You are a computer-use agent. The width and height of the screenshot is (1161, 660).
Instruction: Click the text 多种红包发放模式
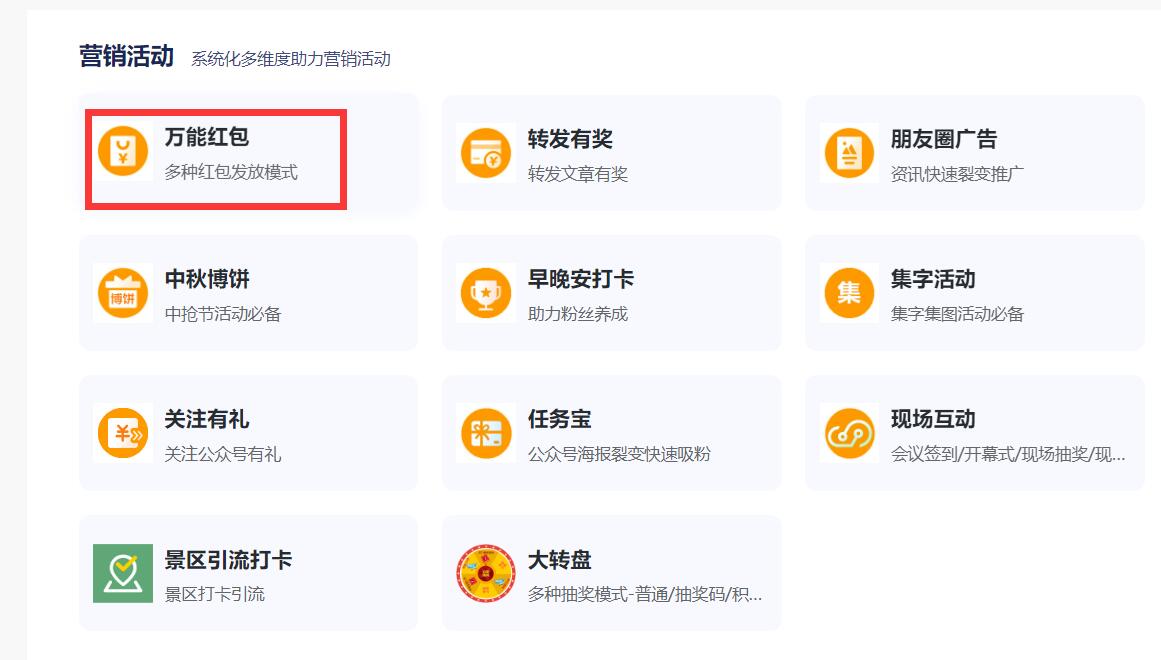click(x=231, y=173)
